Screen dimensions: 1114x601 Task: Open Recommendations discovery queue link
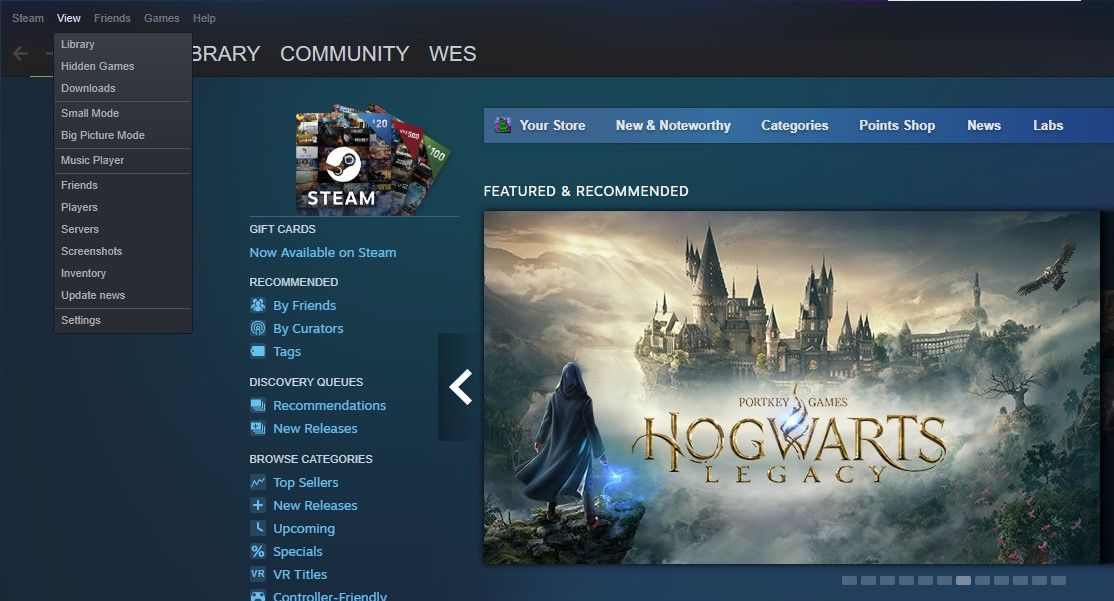[329, 405]
